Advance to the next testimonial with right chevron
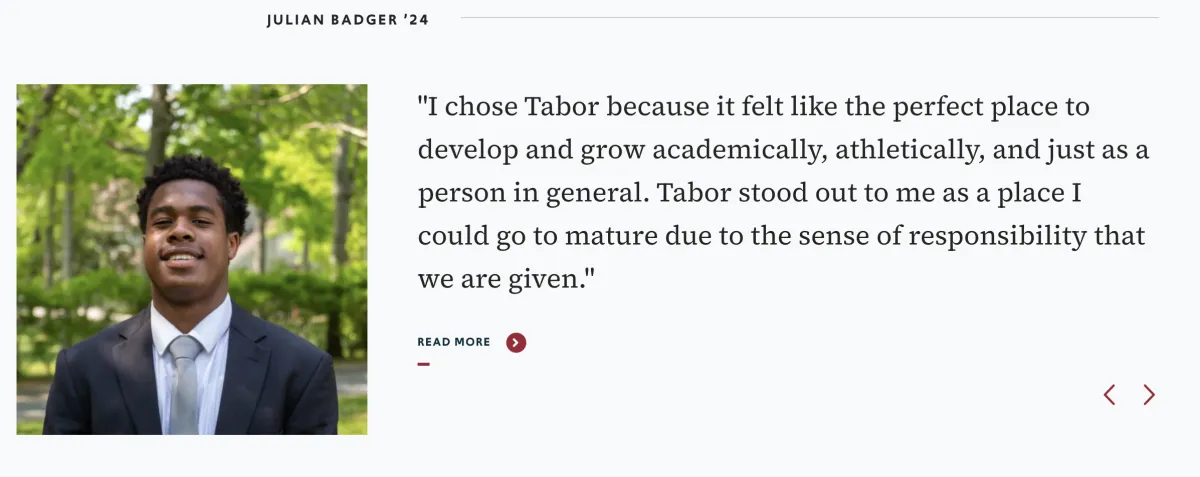1200x477 pixels. [1149, 395]
